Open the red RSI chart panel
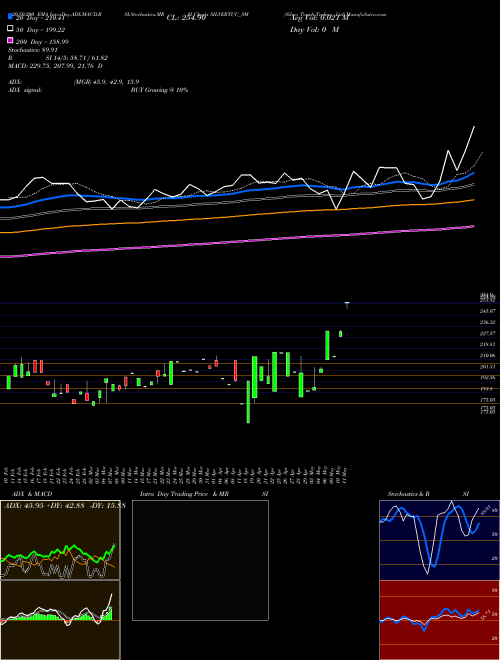The image size is (500, 660). point(439,620)
